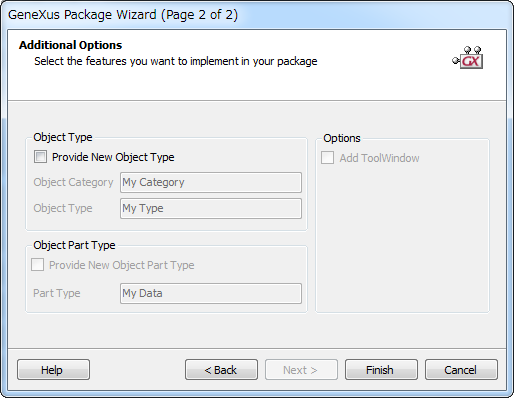The image size is (514, 398).
Task: Select the My Type input box
Action: click(x=211, y=208)
